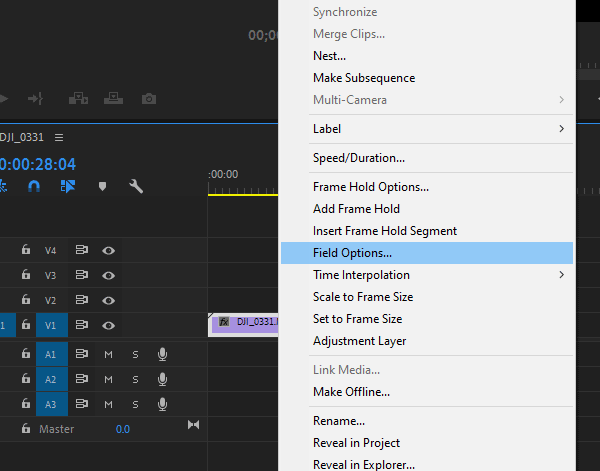Screen dimensions: 600x471
Task: Open DJI_0331 sequence panel menu
Action: 59,137
